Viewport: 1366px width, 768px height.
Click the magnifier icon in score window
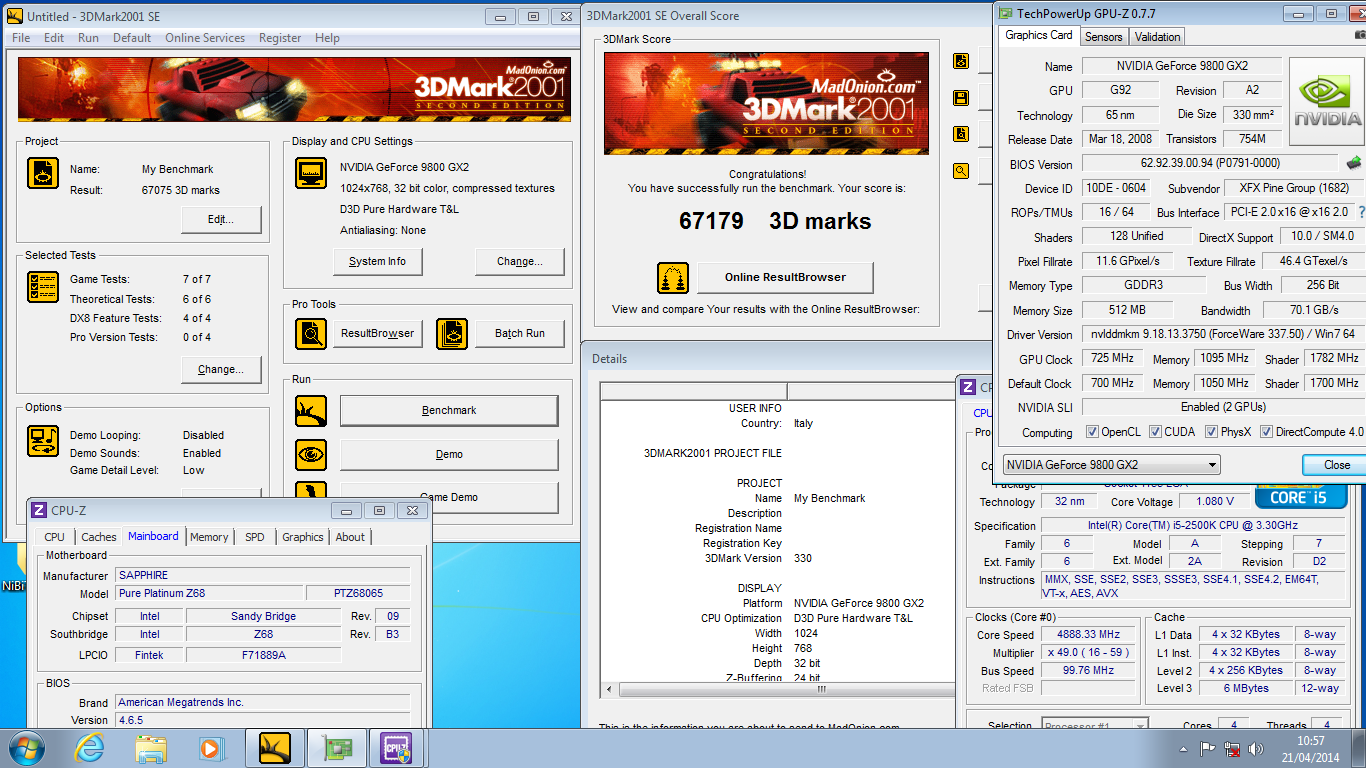click(961, 171)
